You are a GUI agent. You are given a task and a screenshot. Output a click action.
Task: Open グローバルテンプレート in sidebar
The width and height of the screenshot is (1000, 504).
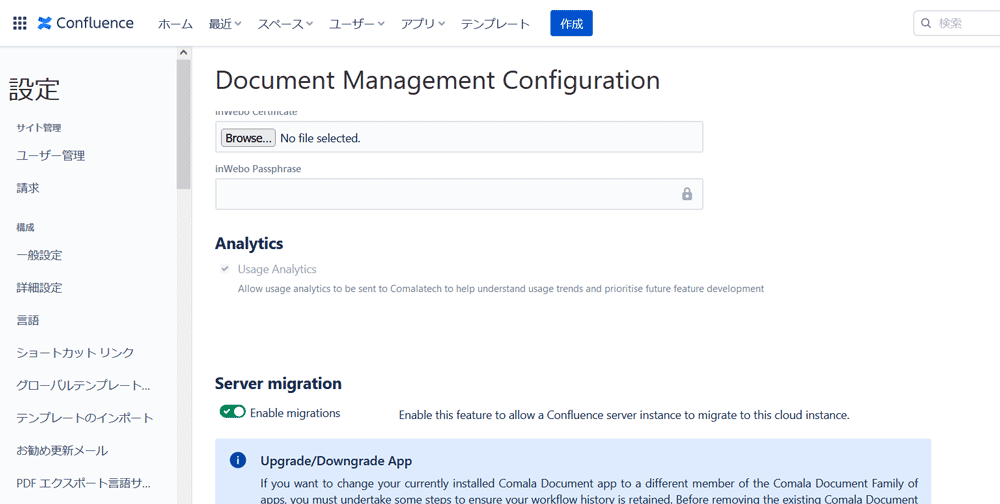click(x=84, y=385)
